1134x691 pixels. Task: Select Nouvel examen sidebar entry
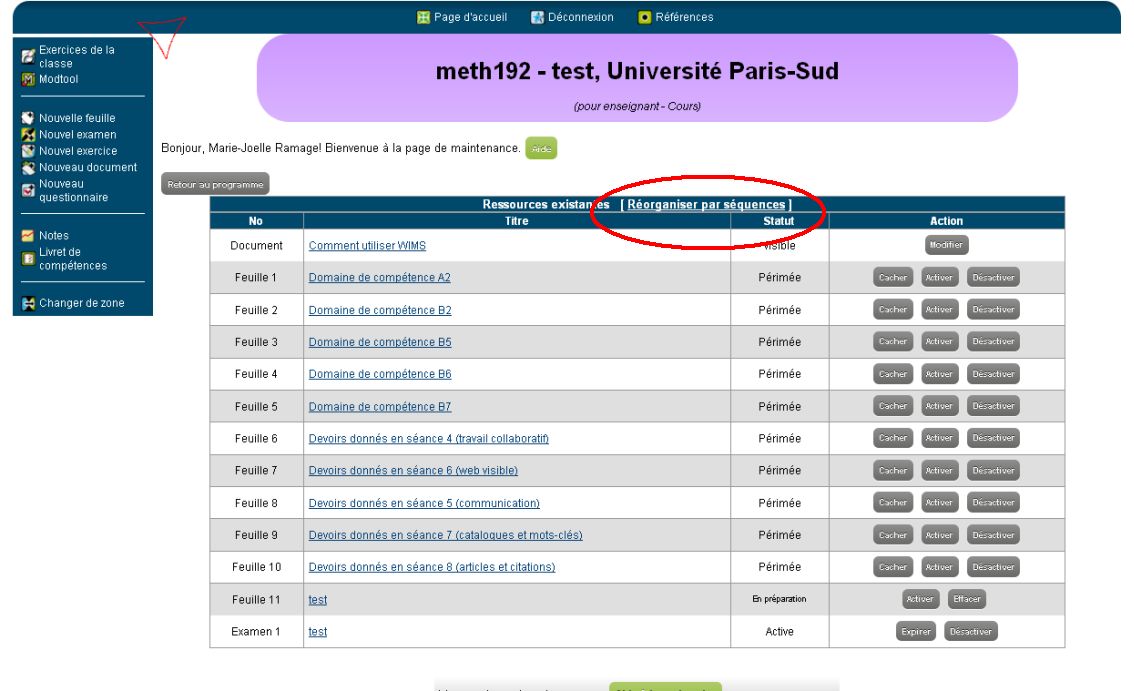[77, 135]
